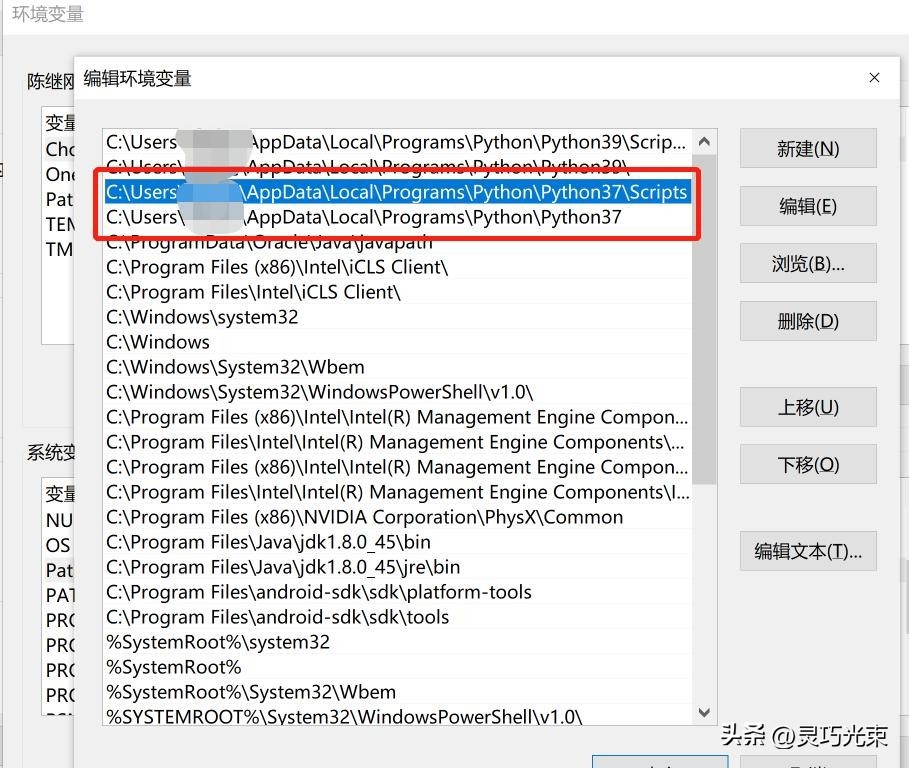Screen dimensions: 909x768
Task: Close the 编辑环境变量 dialog
Action: [x=874, y=77]
